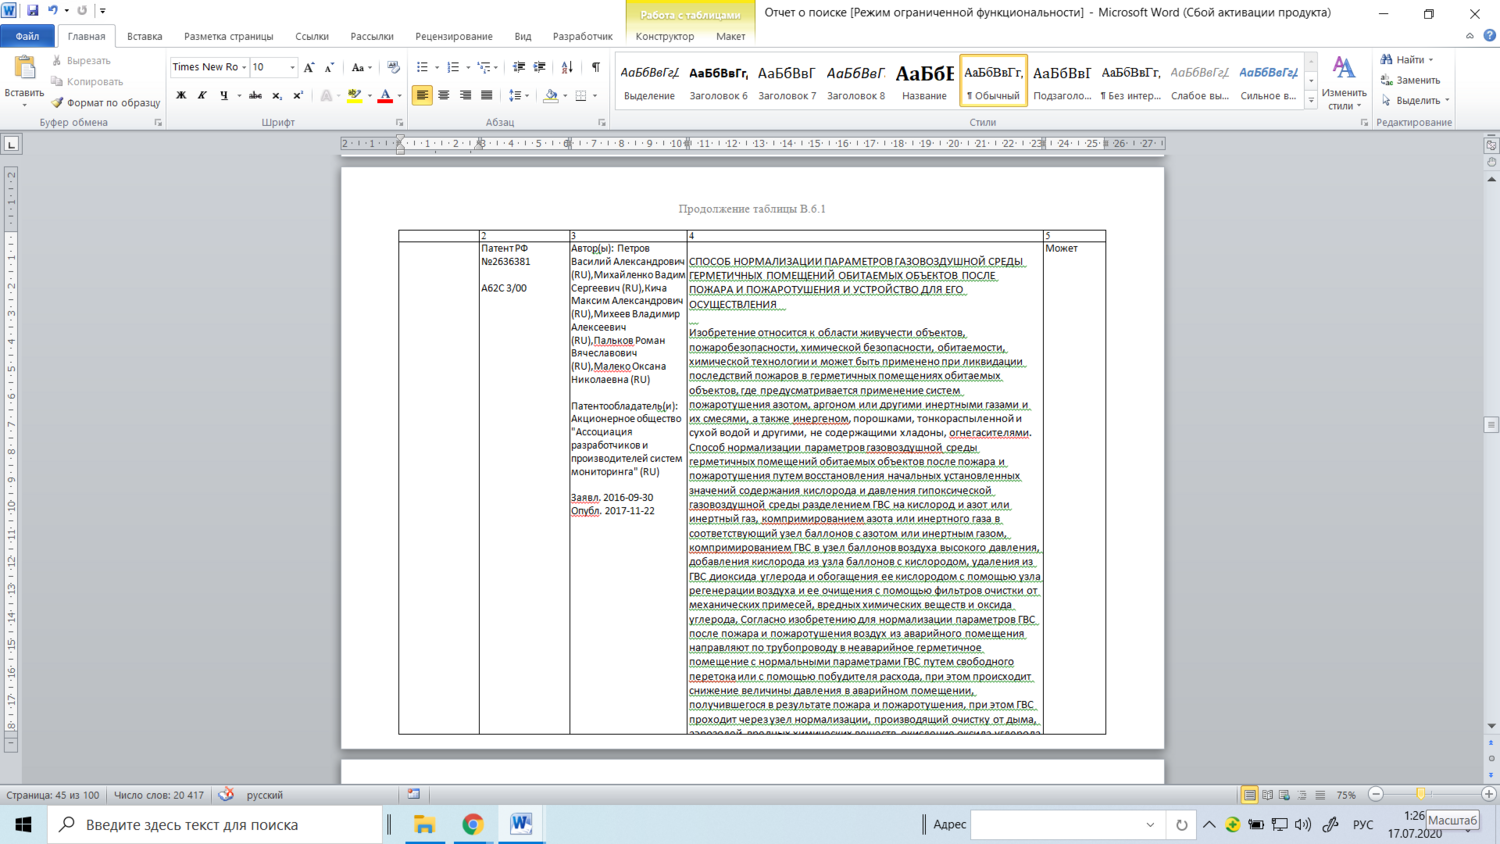Click the multilevel list icon
This screenshot has width=1500, height=844.
[485, 67]
